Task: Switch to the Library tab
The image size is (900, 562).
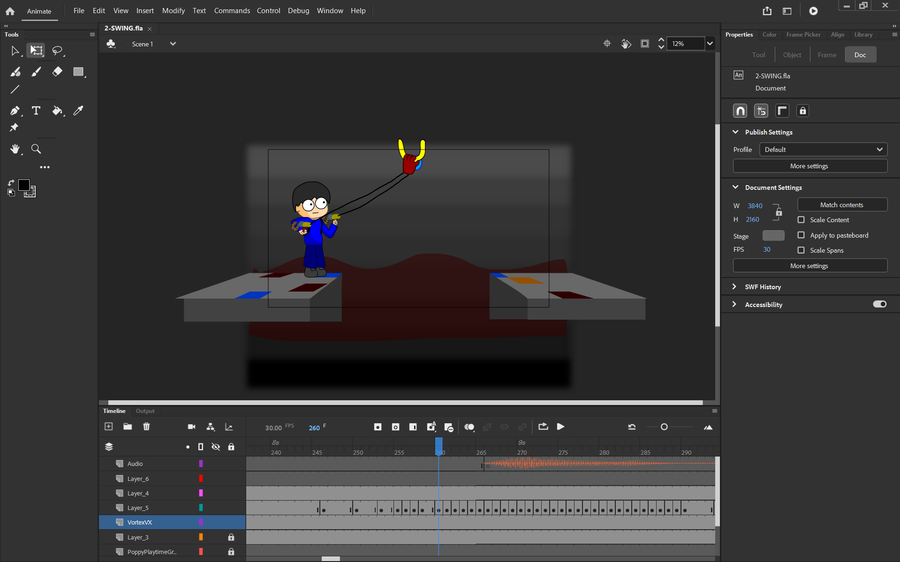Action: (x=863, y=34)
